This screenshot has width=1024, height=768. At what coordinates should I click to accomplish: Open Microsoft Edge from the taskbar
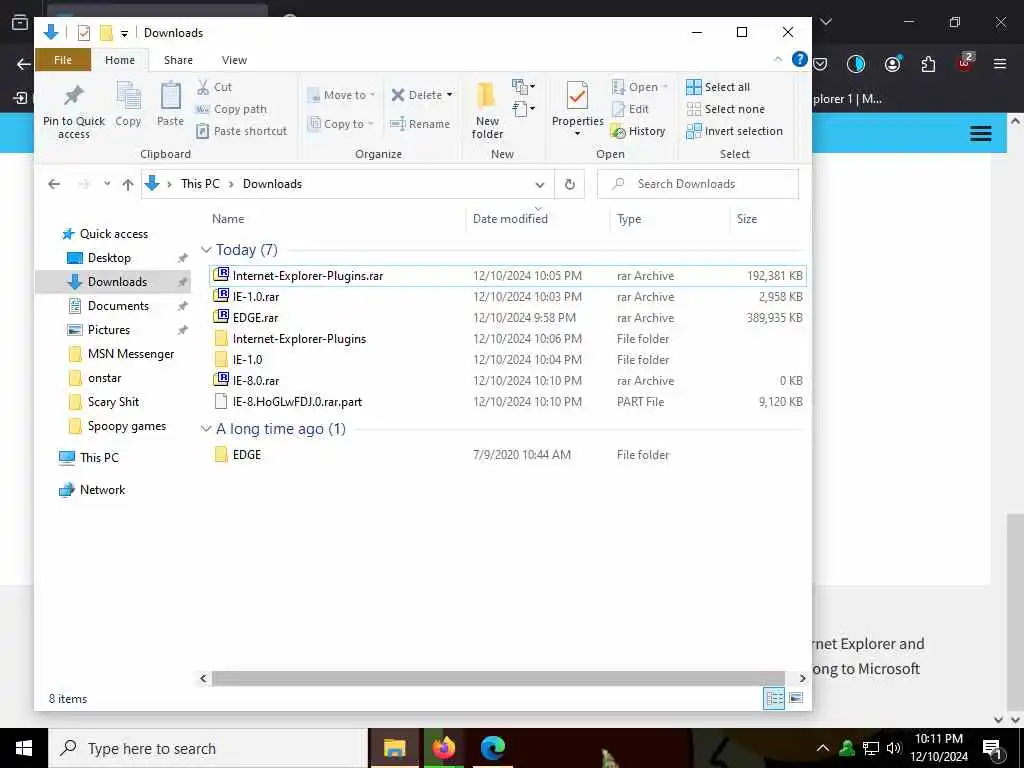point(492,748)
